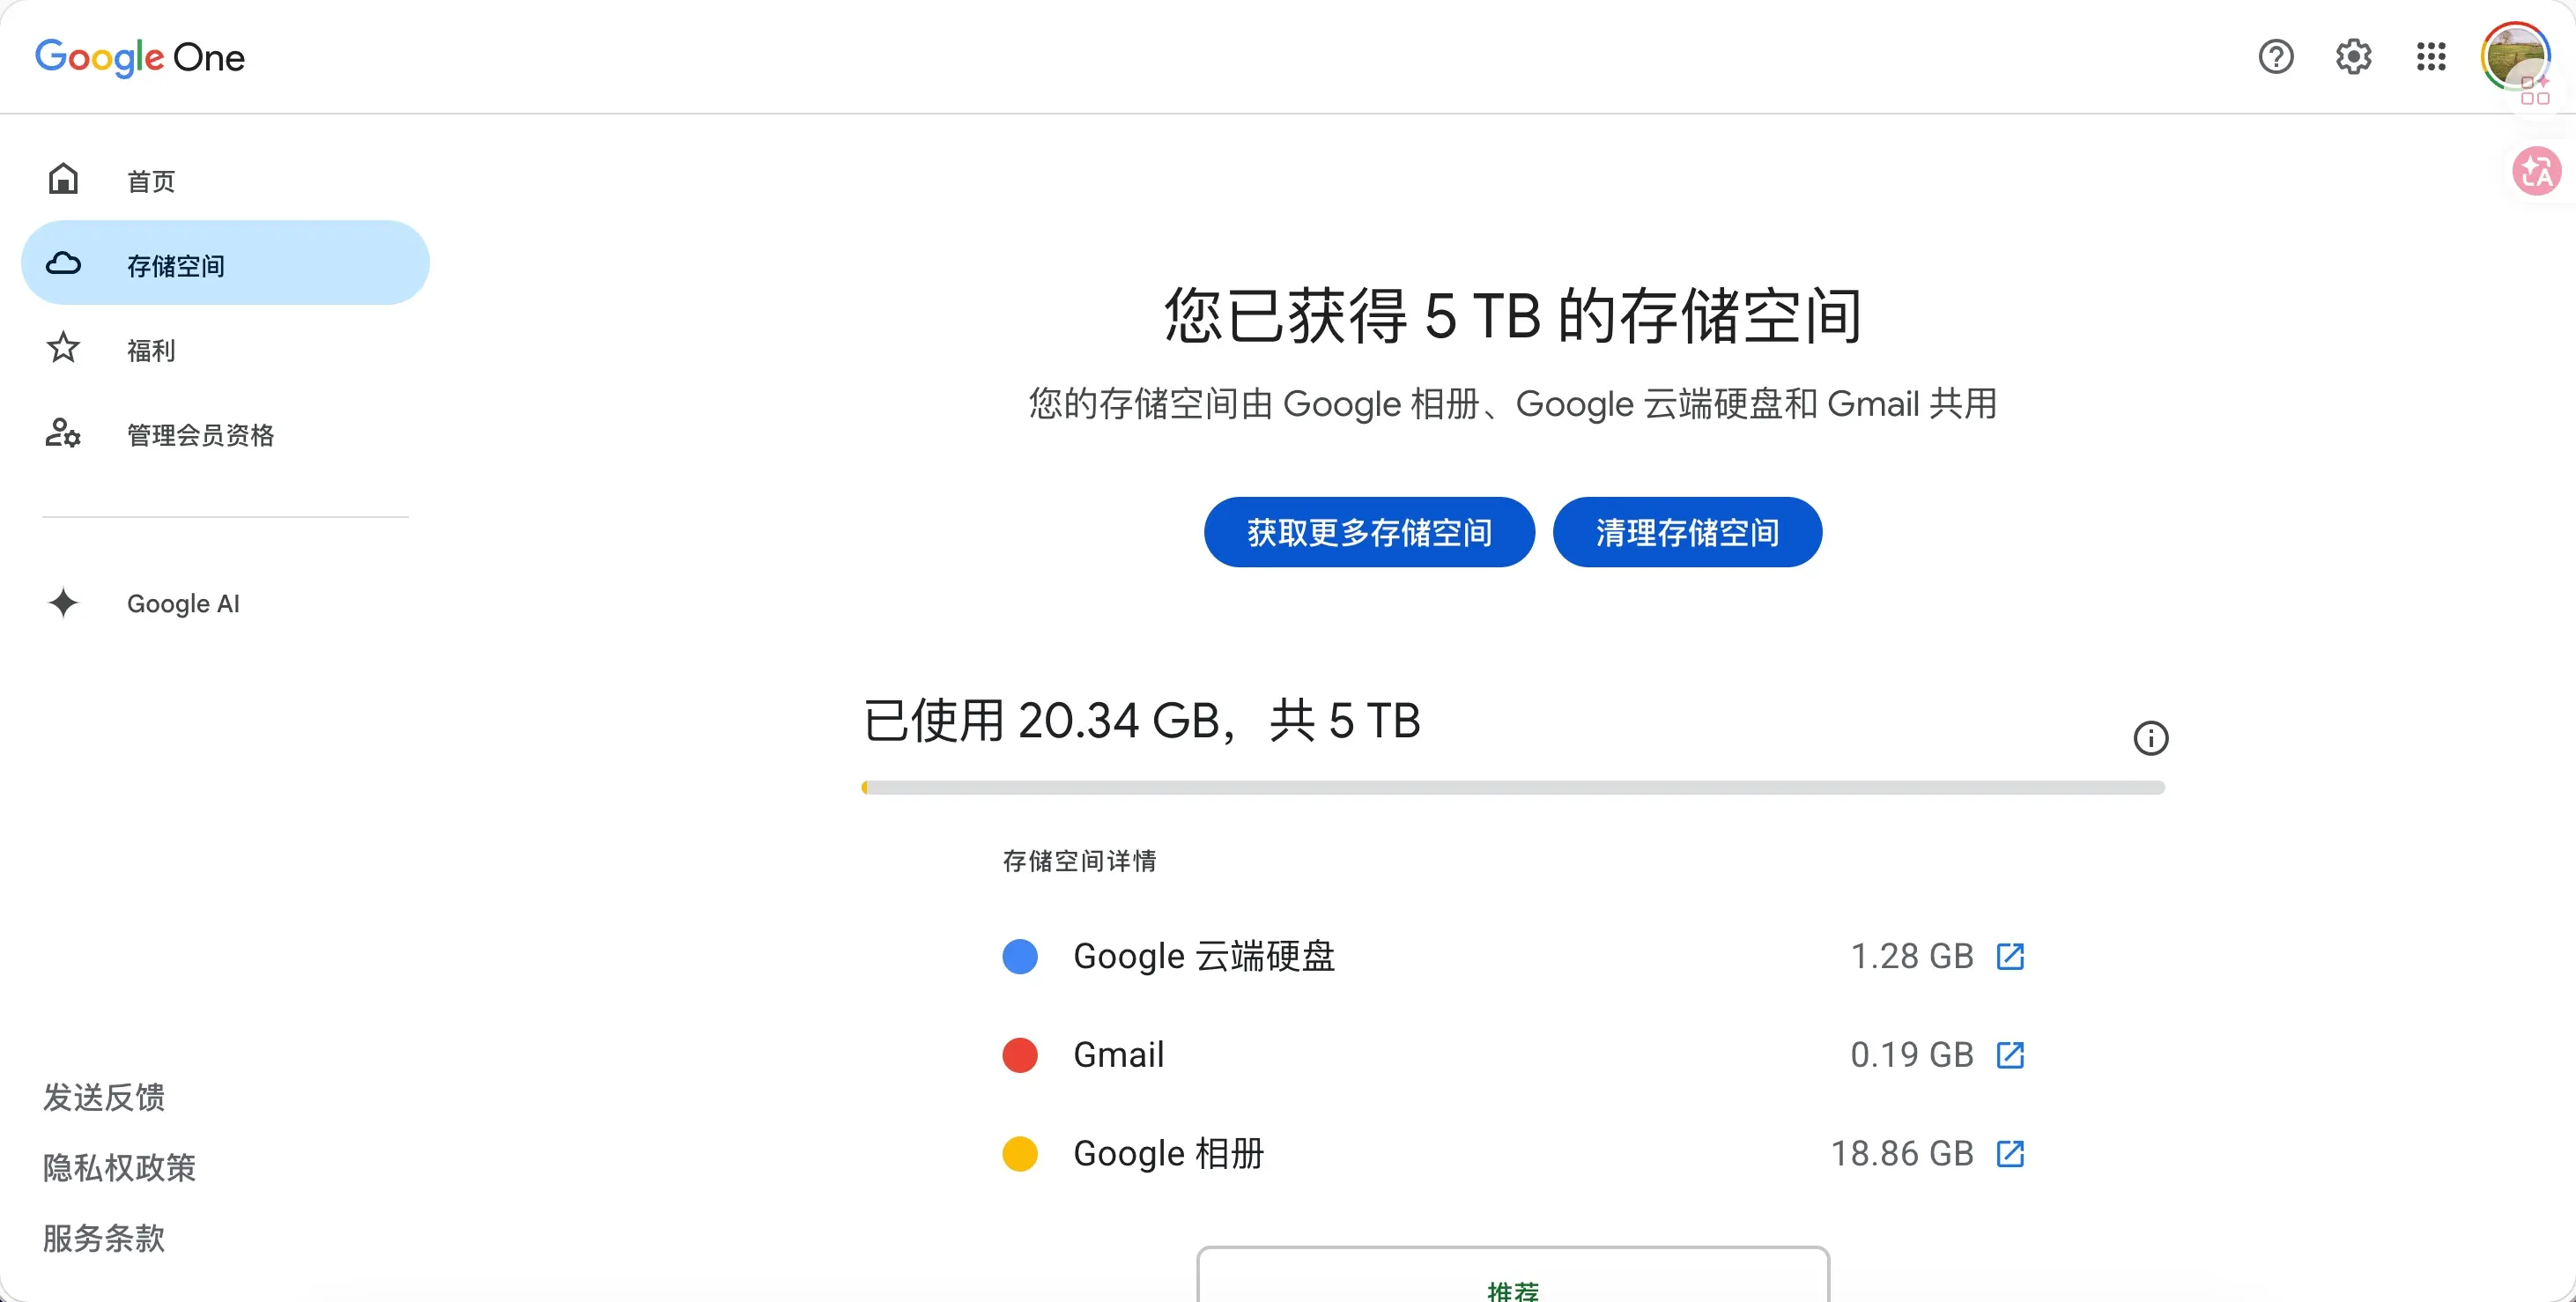
Task: Click the 1.28 GB value
Action: (x=1912, y=956)
